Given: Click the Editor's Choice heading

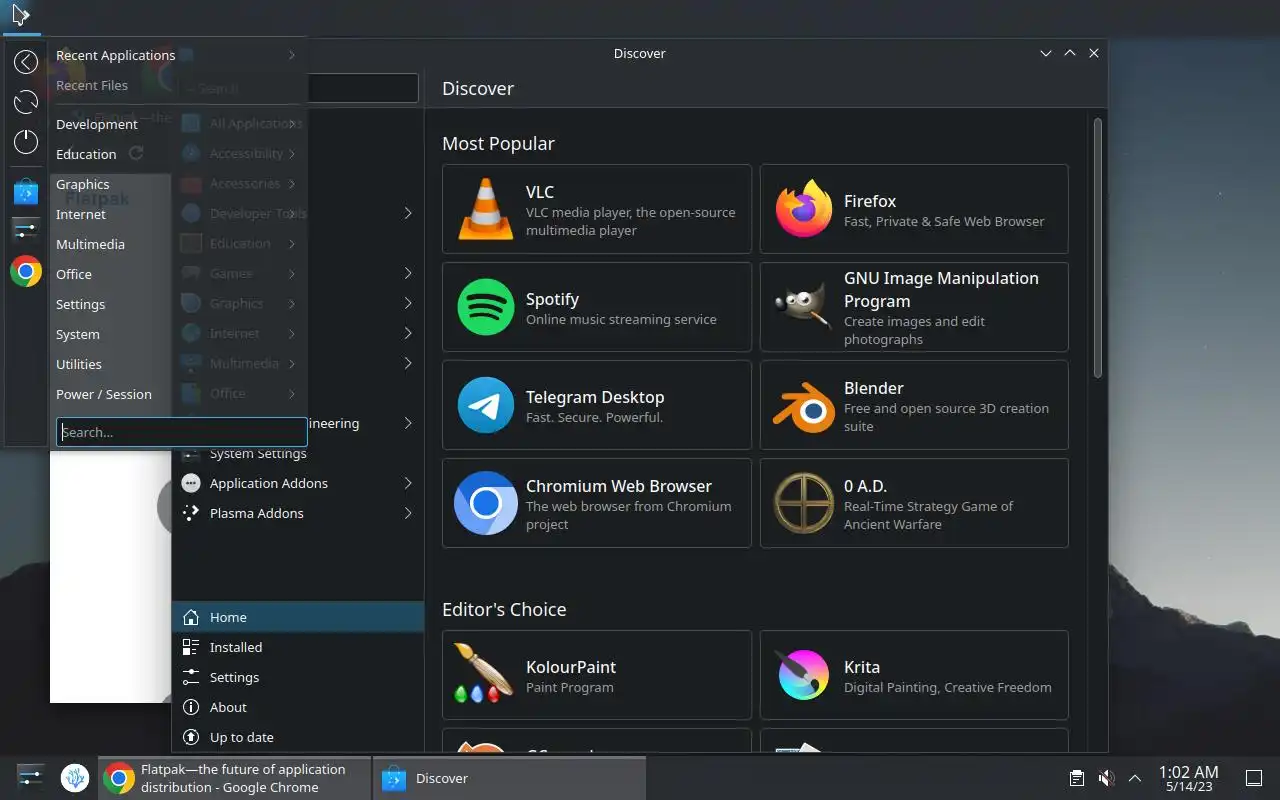Looking at the screenshot, I should point(504,609).
